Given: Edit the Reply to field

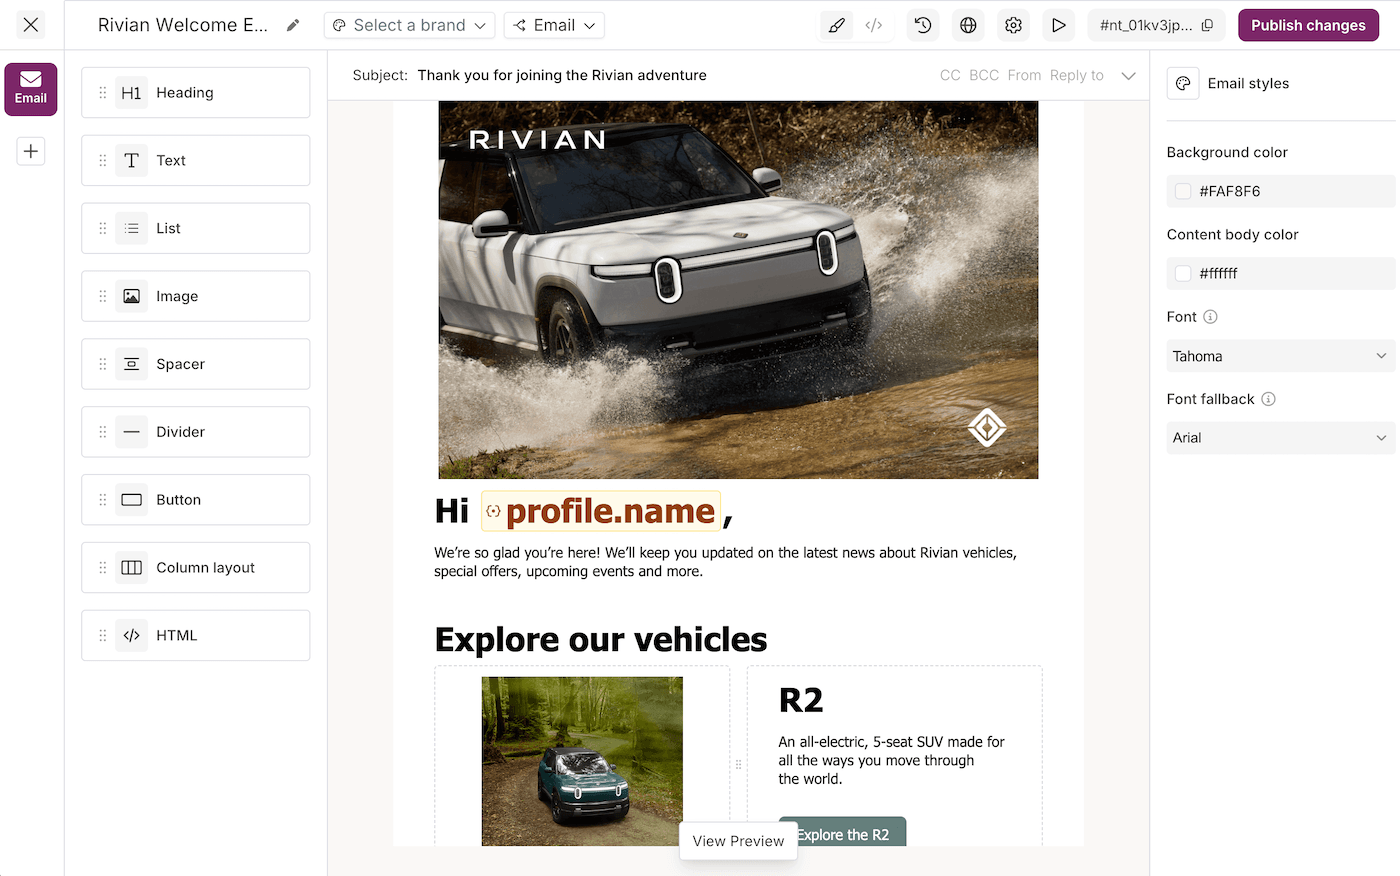Looking at the screenshot, I should click(x=1077, y=75).
